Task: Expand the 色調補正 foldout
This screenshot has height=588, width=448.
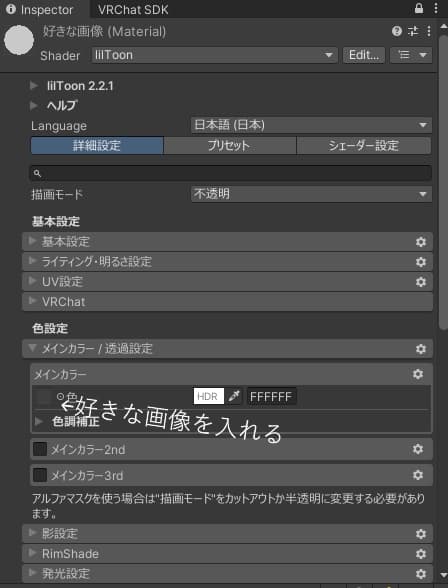Action: pos(39,421)
